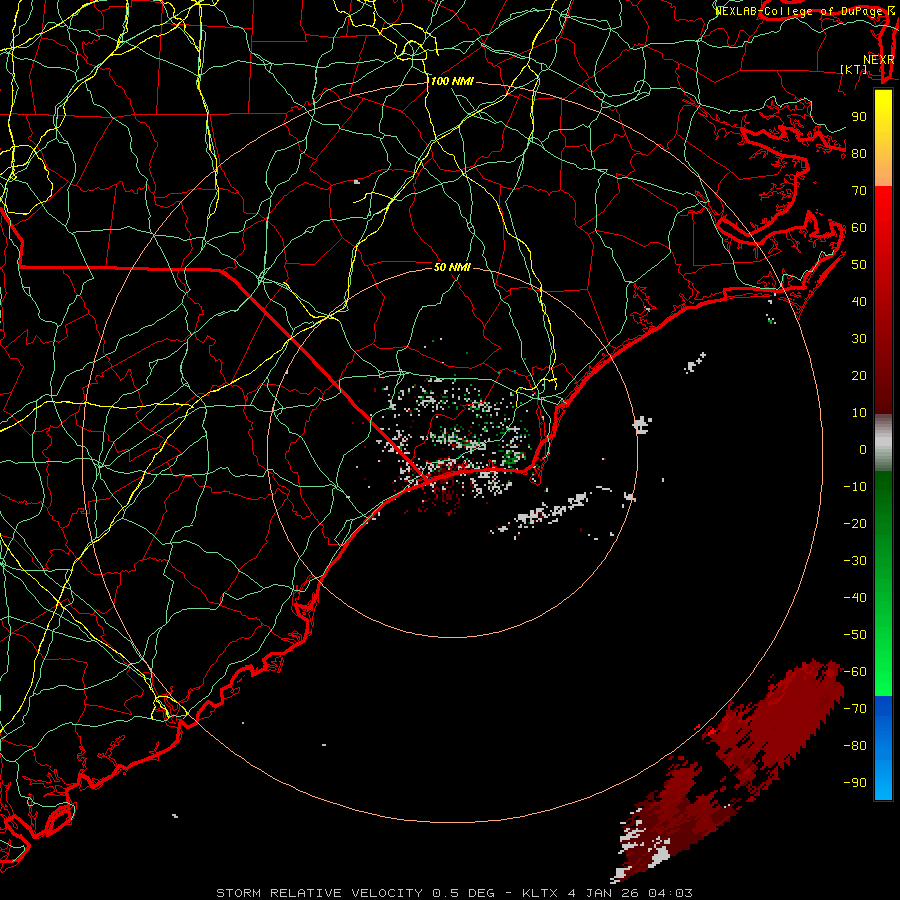Click the -10 value on the velocity scale
Viewport: 900px width, 900px height.
[x=855, y=487]
